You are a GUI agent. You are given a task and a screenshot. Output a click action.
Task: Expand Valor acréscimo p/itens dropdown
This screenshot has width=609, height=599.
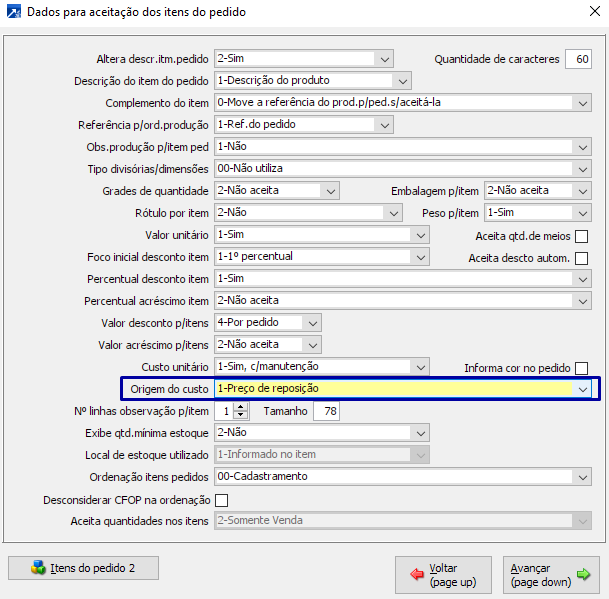(312, 345)
